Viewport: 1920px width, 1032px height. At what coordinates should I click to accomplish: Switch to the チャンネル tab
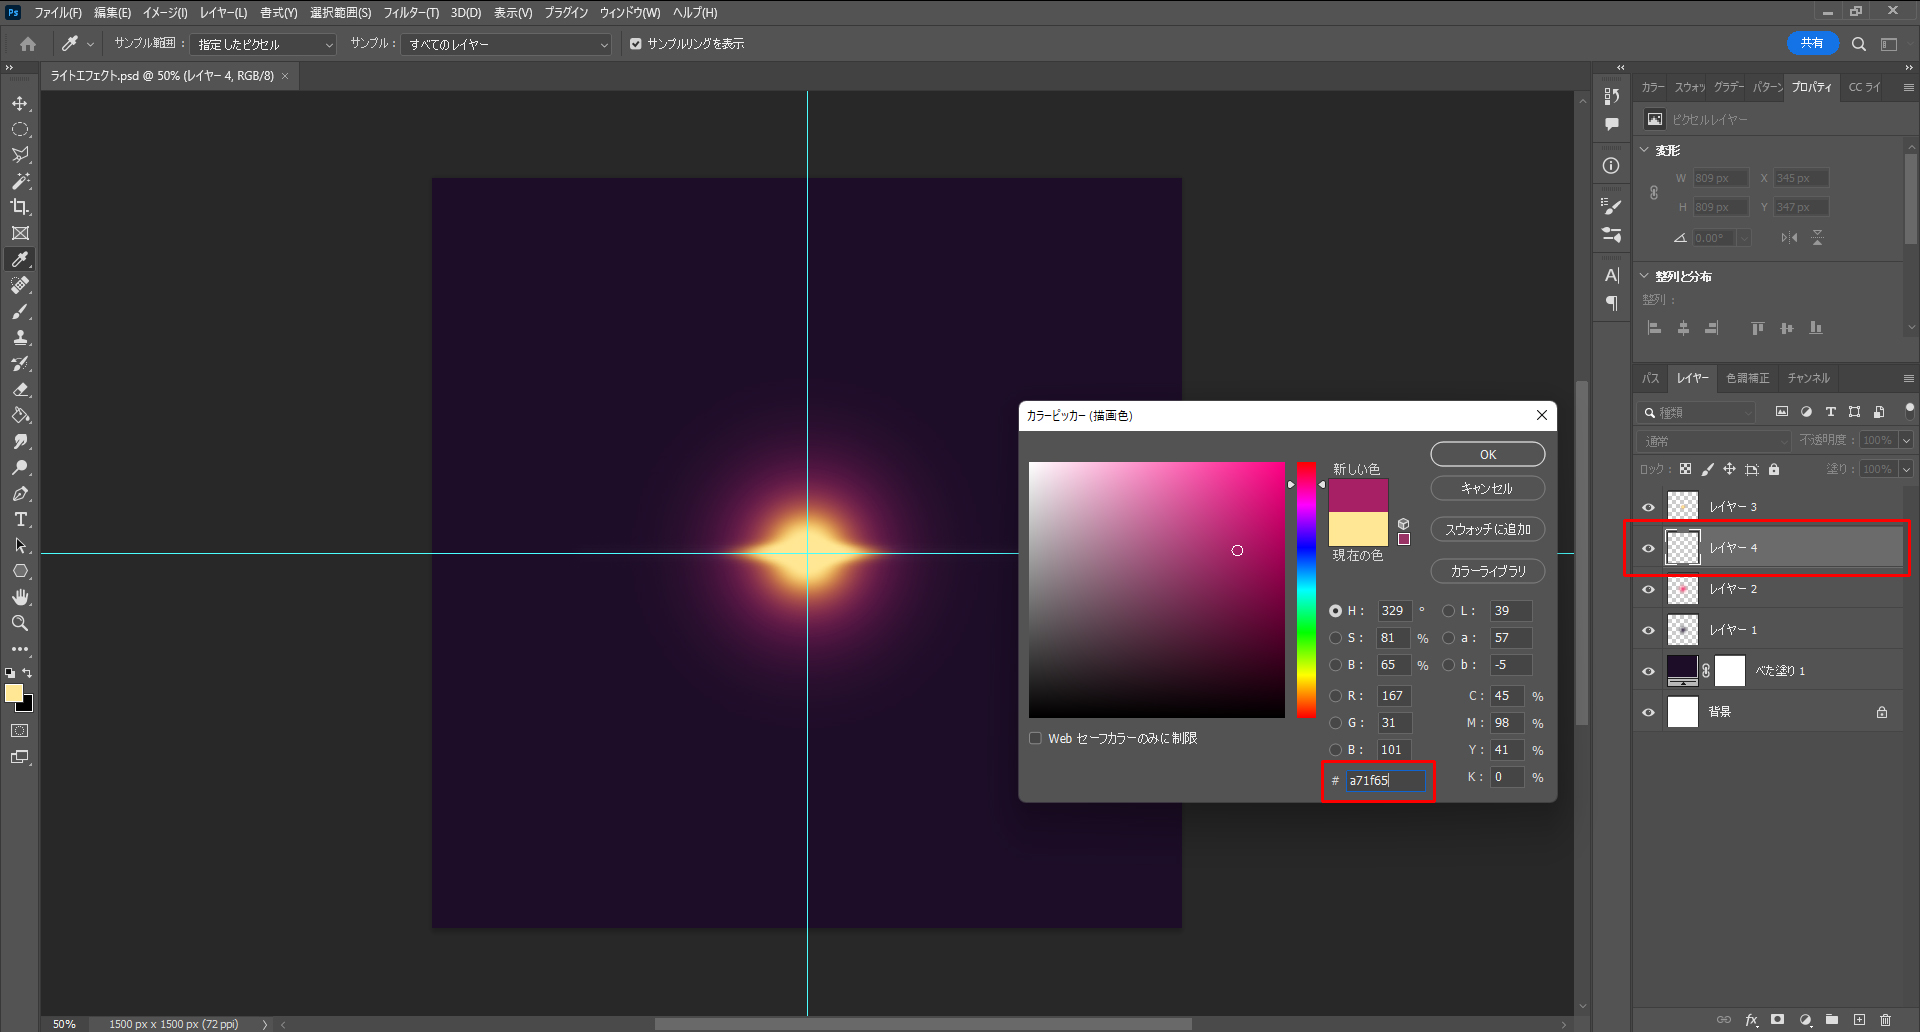1808,378
